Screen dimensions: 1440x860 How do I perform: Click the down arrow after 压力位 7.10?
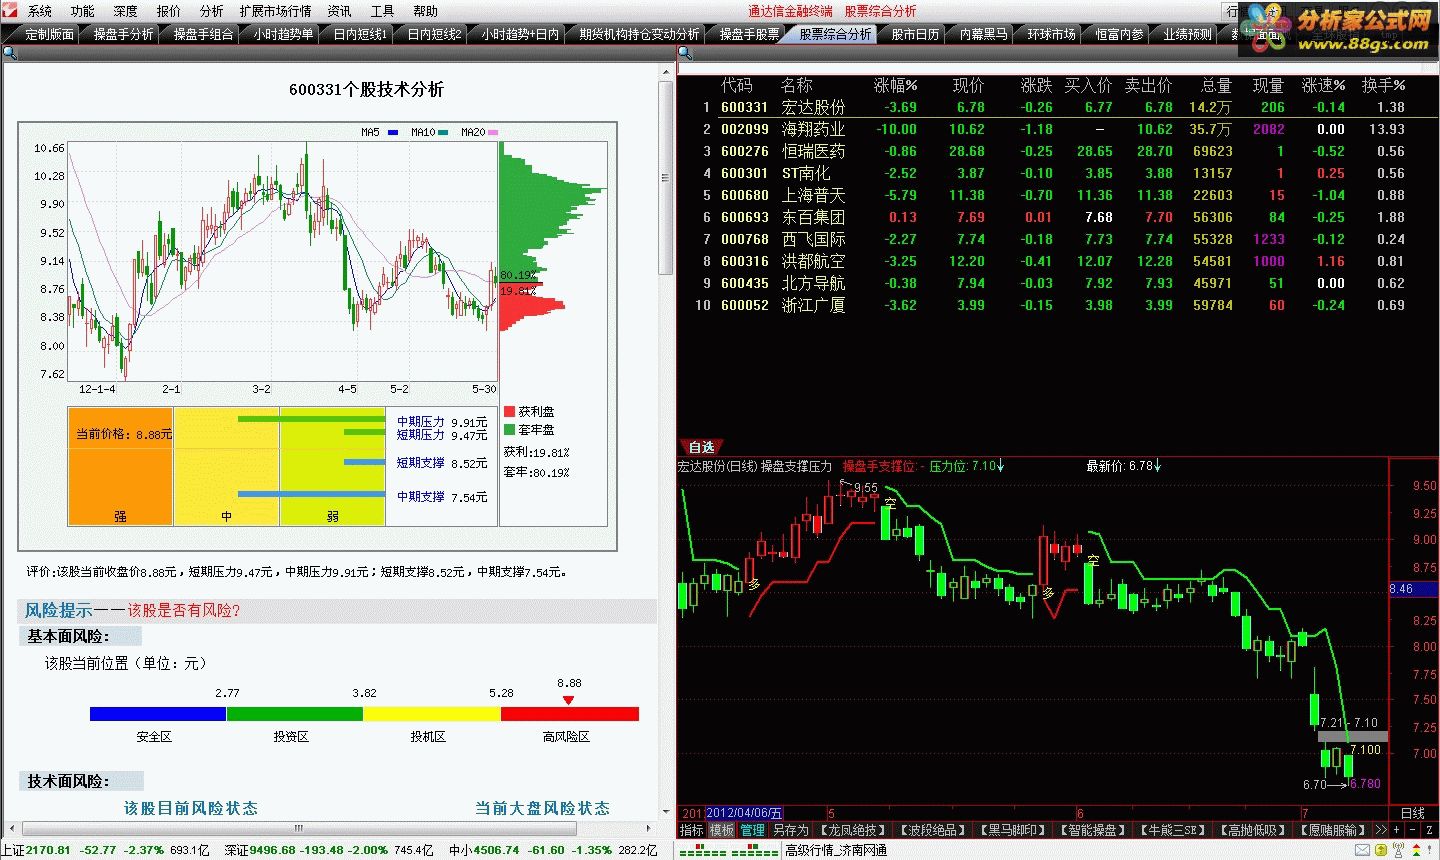coord(1000,466)
